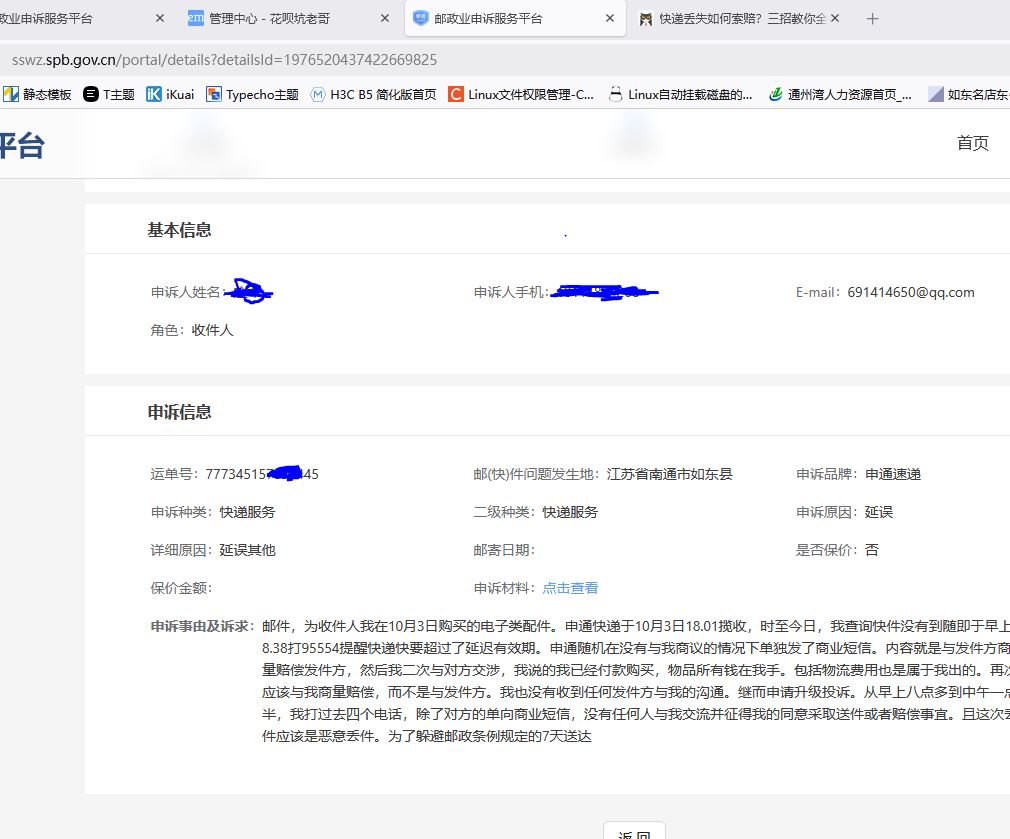Screen dimensions: 1010x839
Task: Open the 静态模板 bookmark
Action: pos(38,95)
